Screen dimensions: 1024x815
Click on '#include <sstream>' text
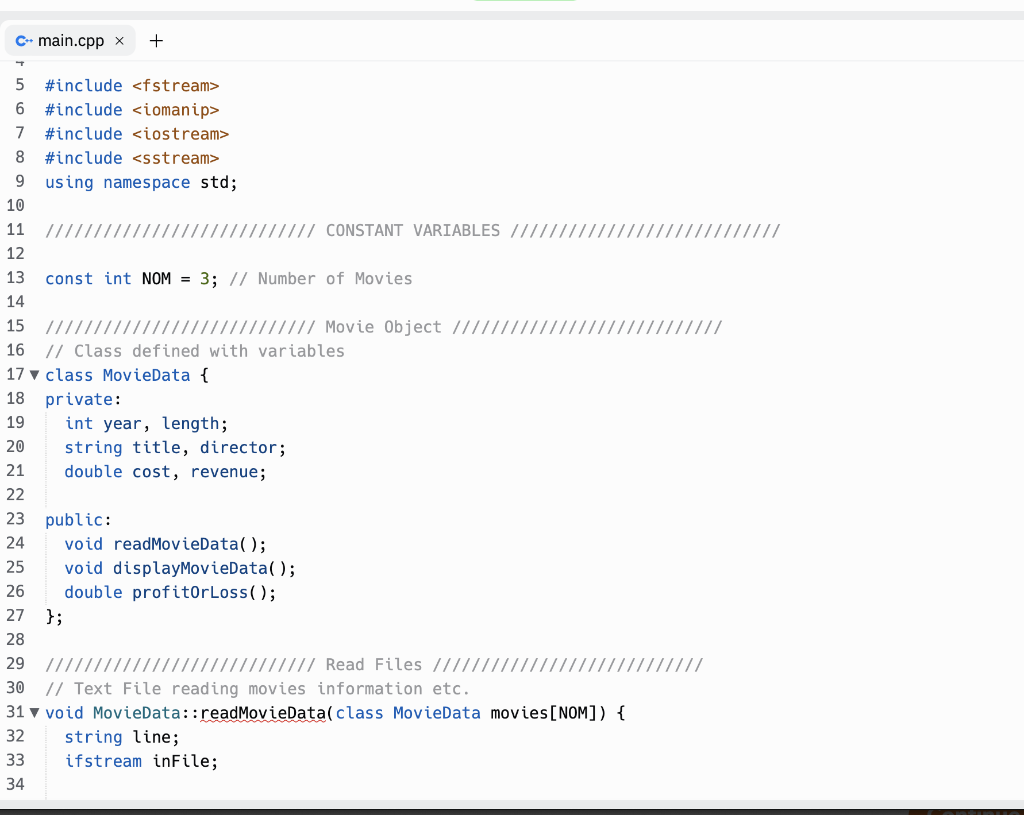[132, 158]
